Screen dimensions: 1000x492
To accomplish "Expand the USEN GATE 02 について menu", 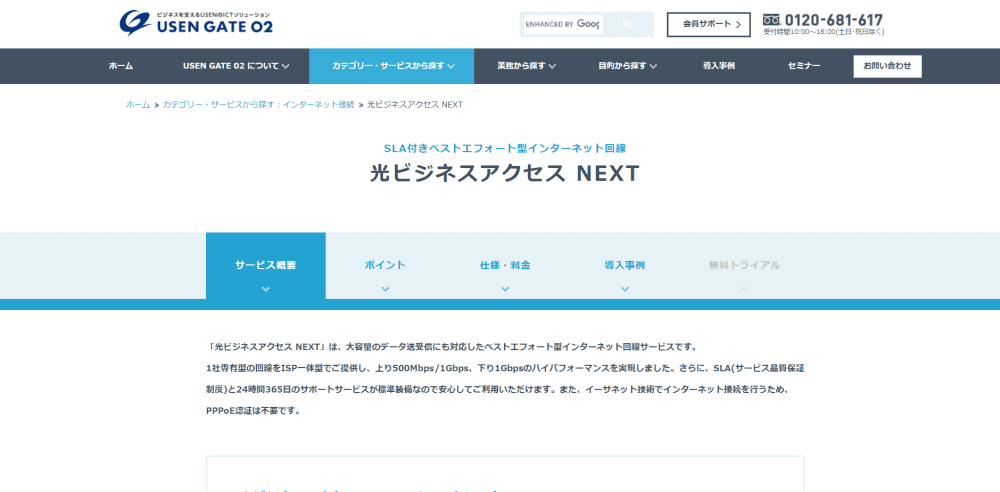I will click(x=236, y=66).
